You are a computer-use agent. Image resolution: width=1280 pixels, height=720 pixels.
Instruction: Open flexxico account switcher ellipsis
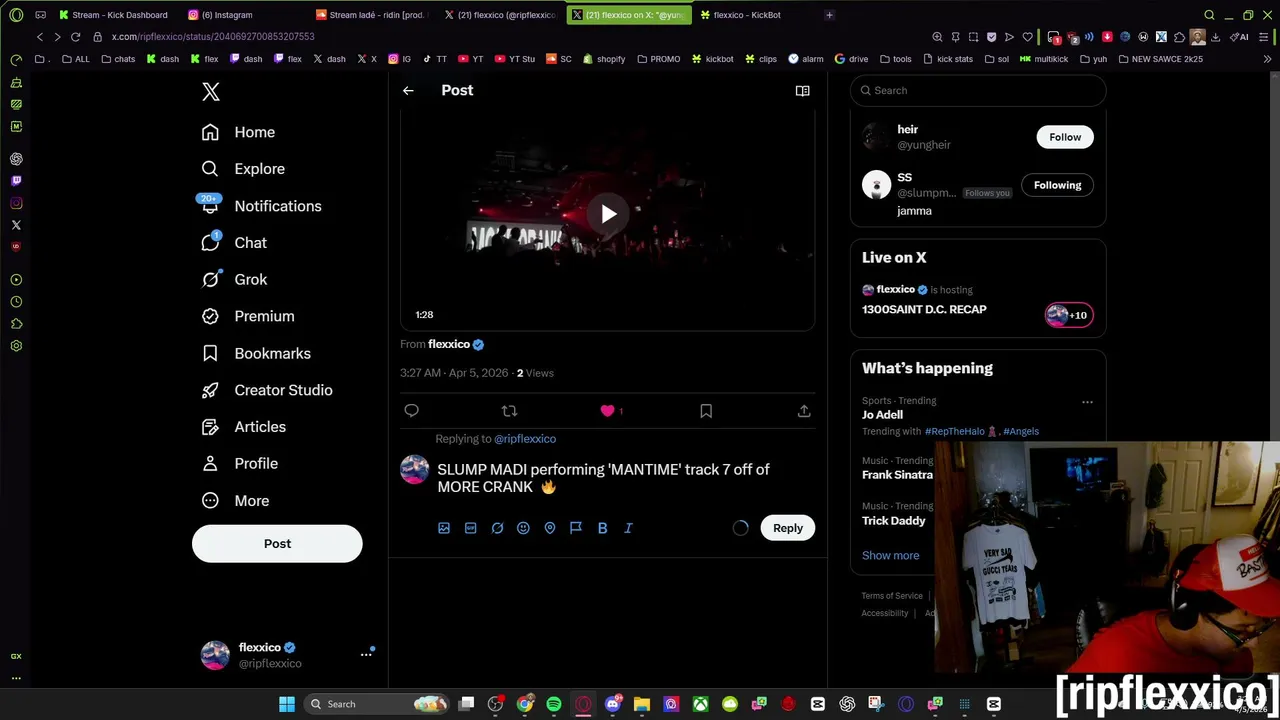pyautogui.click(x=366, y=654)
